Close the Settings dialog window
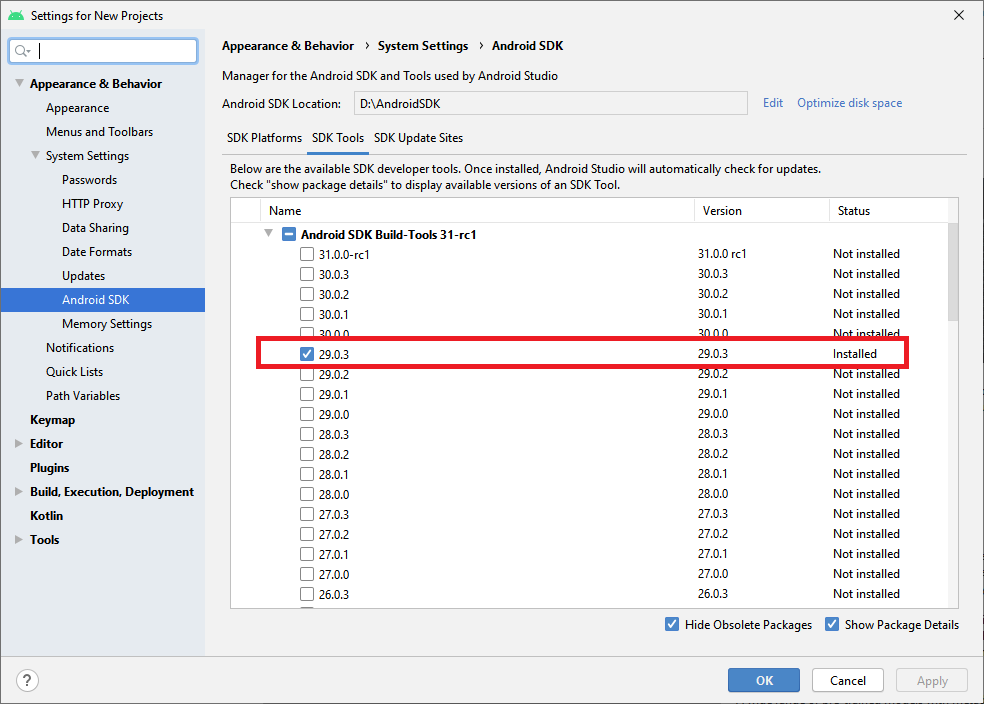This screenshot has height=704, width=984. [x=958, y=15]
